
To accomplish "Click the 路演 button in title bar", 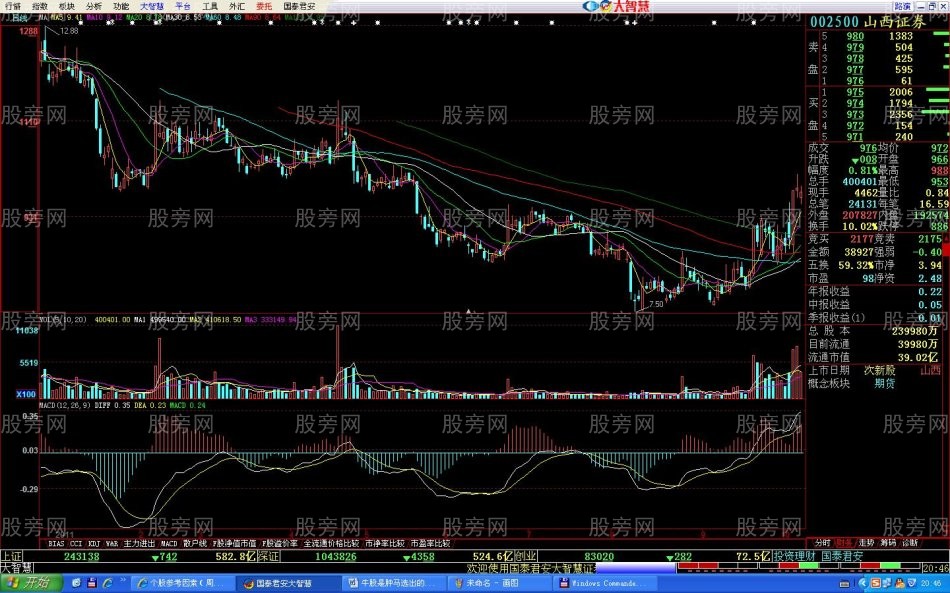I will click(902, 6).
